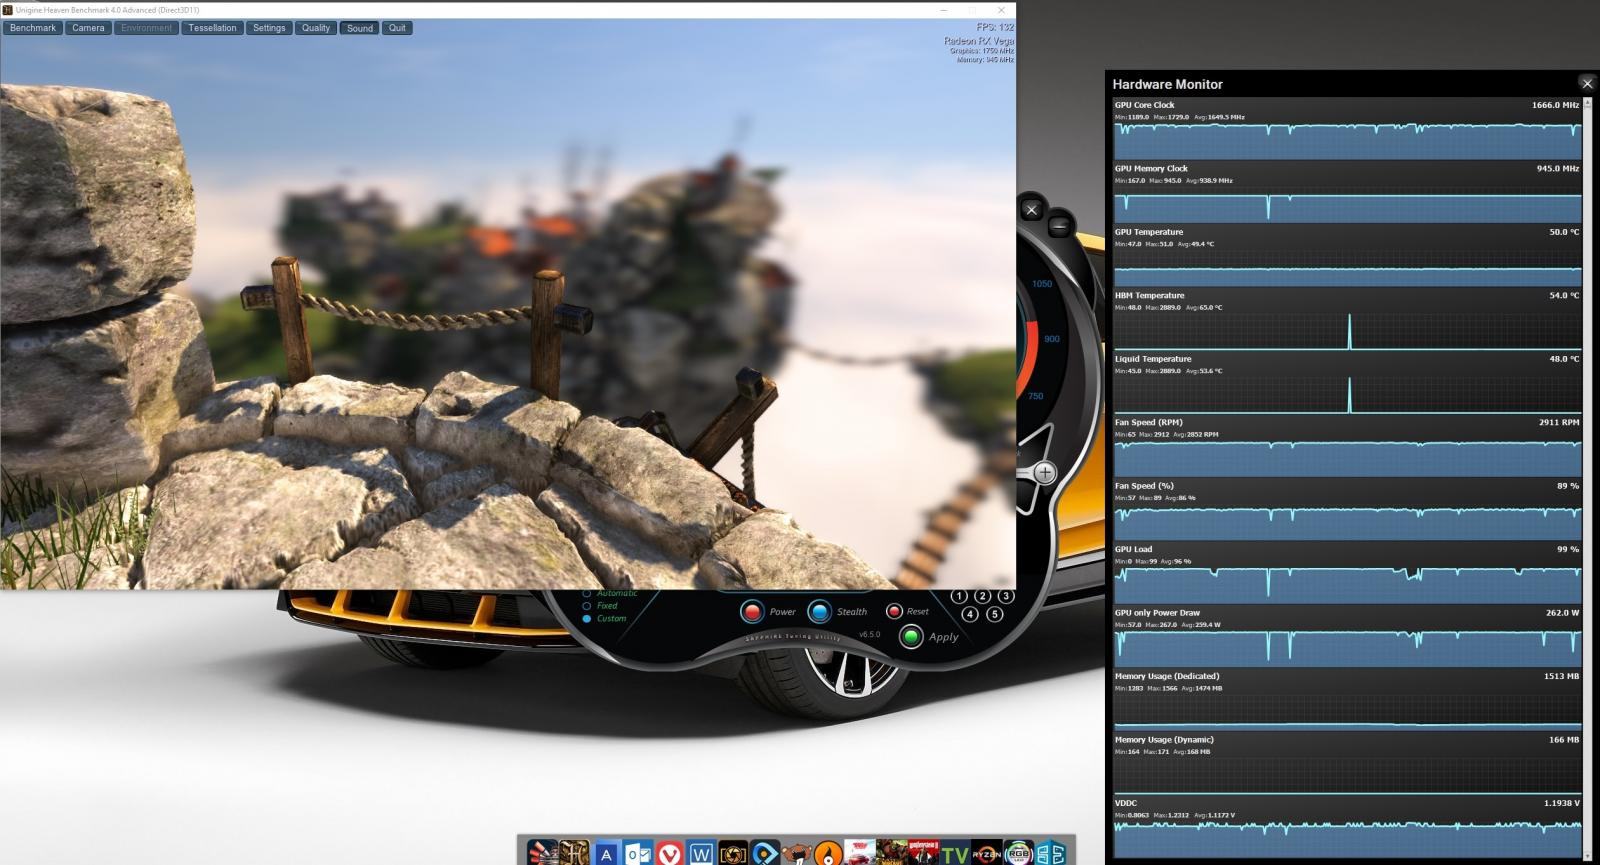Click the VDDC label in Hardware Monitor
The image size is (1600, 865).
(1125, 803)
